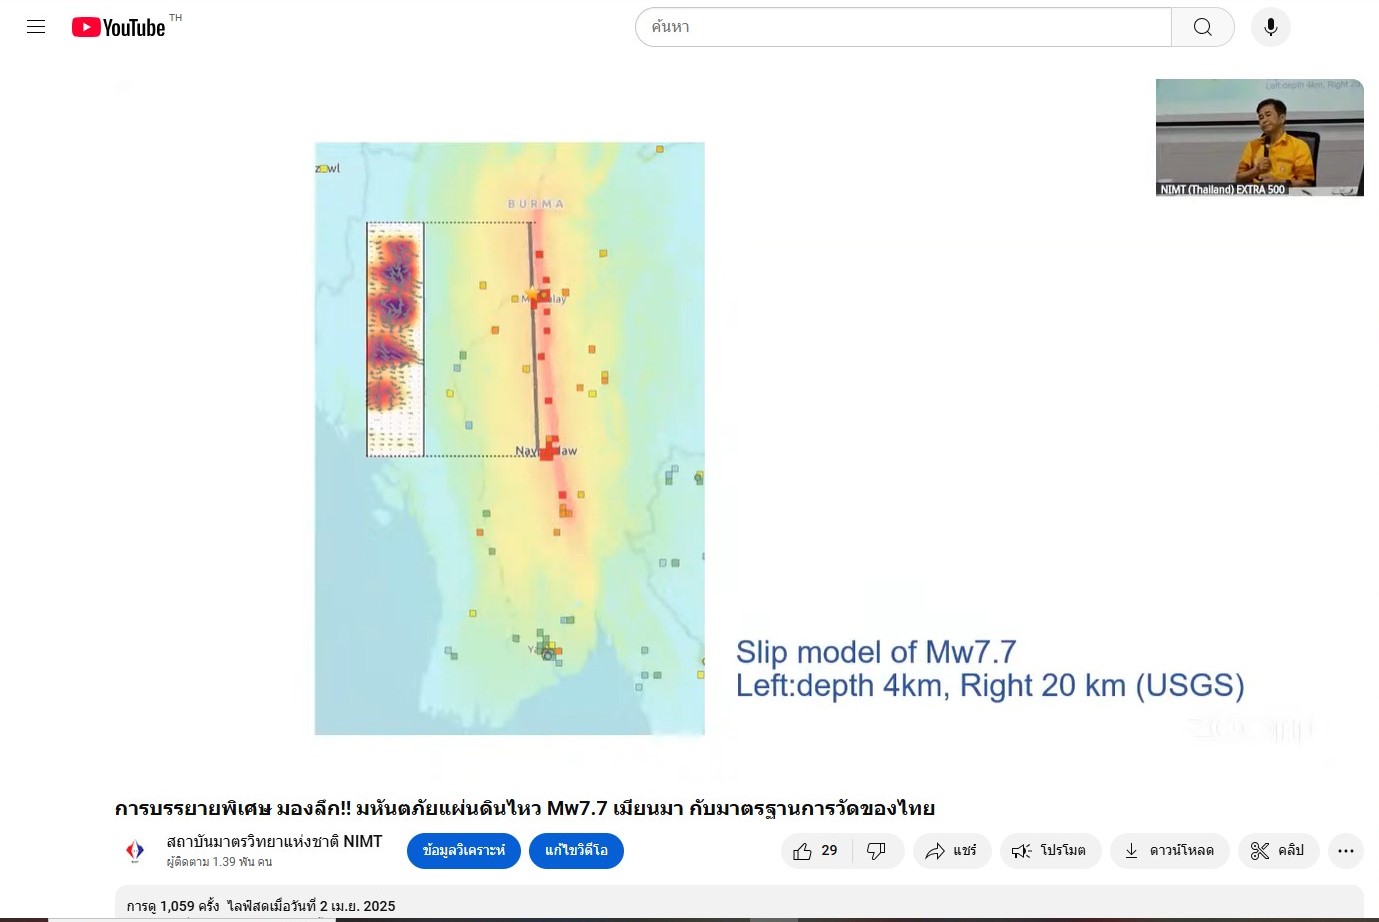Click the YouTube logo to go home
Screen dimensions: 1379x922
click(118, 27)
